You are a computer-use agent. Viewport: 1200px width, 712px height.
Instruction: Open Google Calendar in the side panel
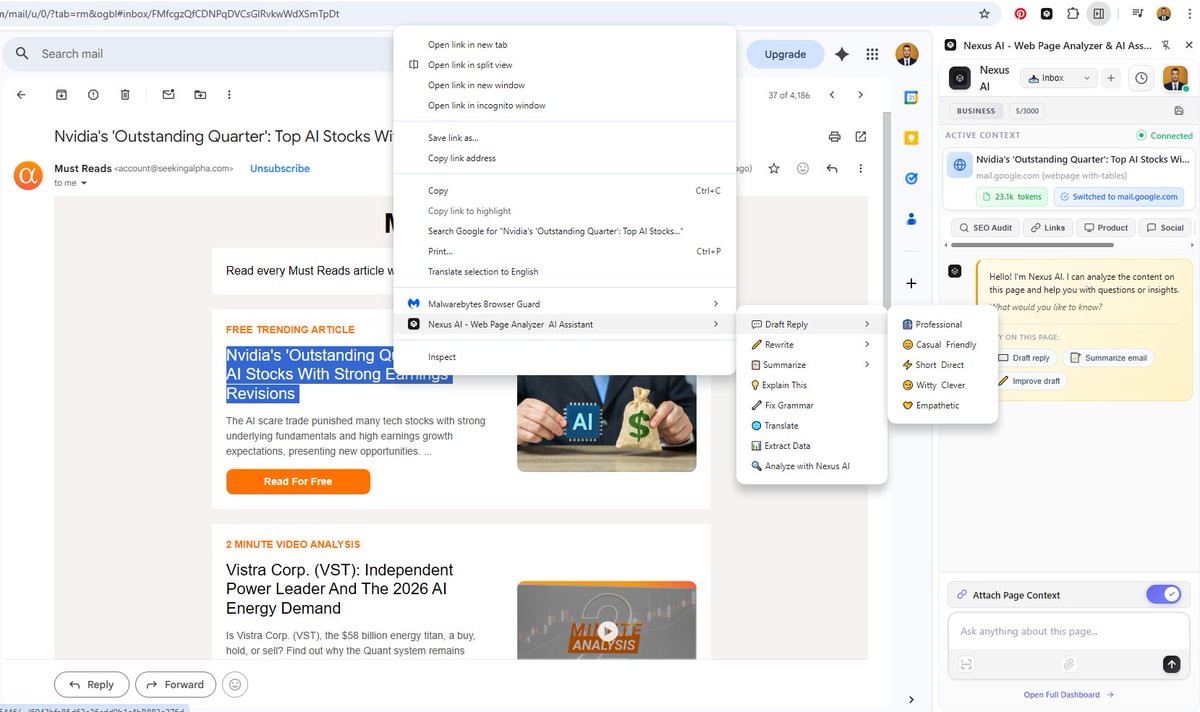[911, 97]
